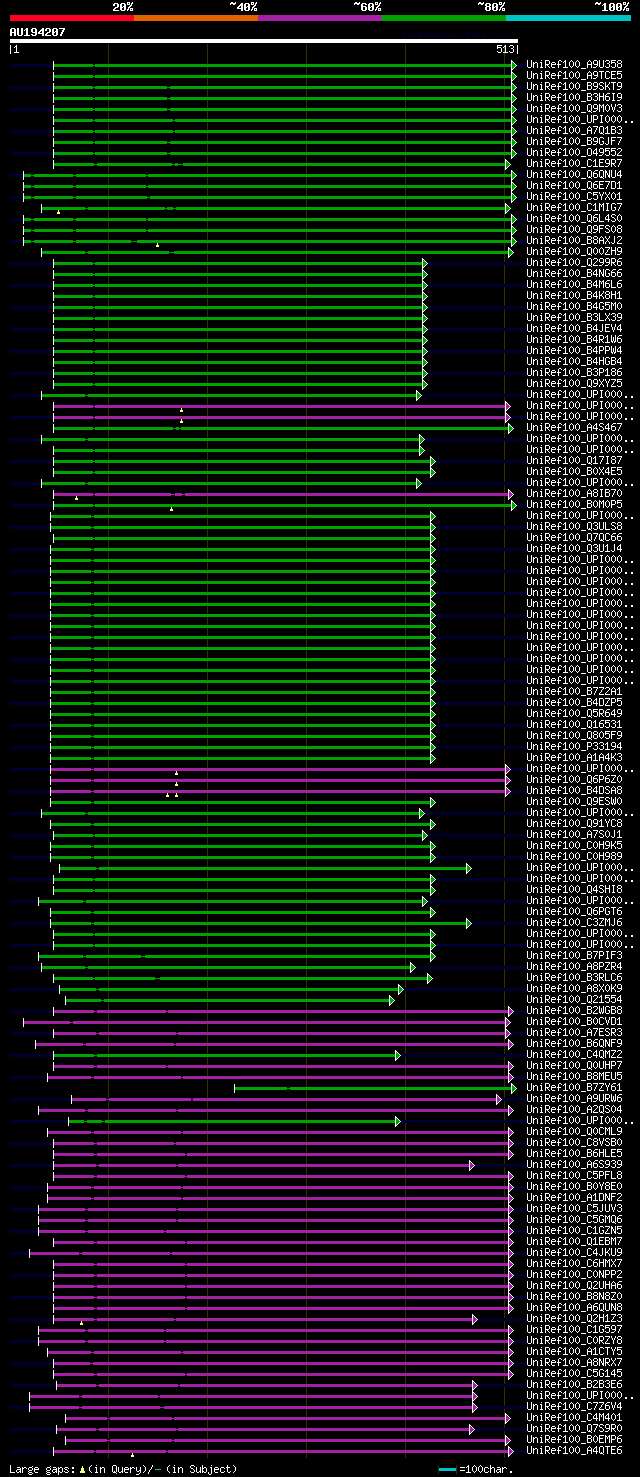Select label UniRef100_C0H989
This screenshot has width=640, height=1477.
[x=574, y=856]
